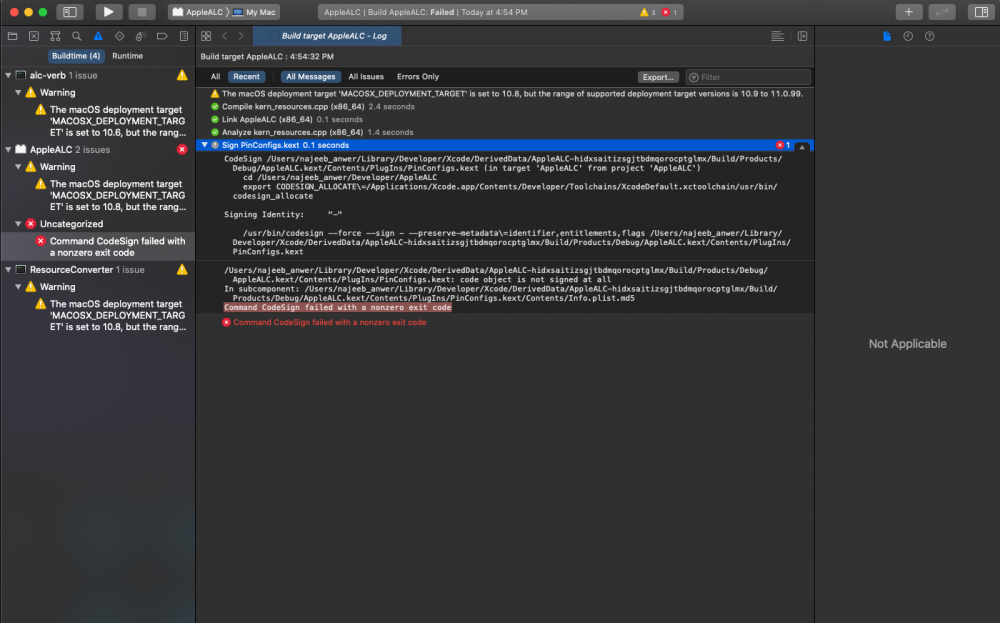Collapse the AppleALC issue group
This screenshot has width=1000, height=623.
point(8,149)
